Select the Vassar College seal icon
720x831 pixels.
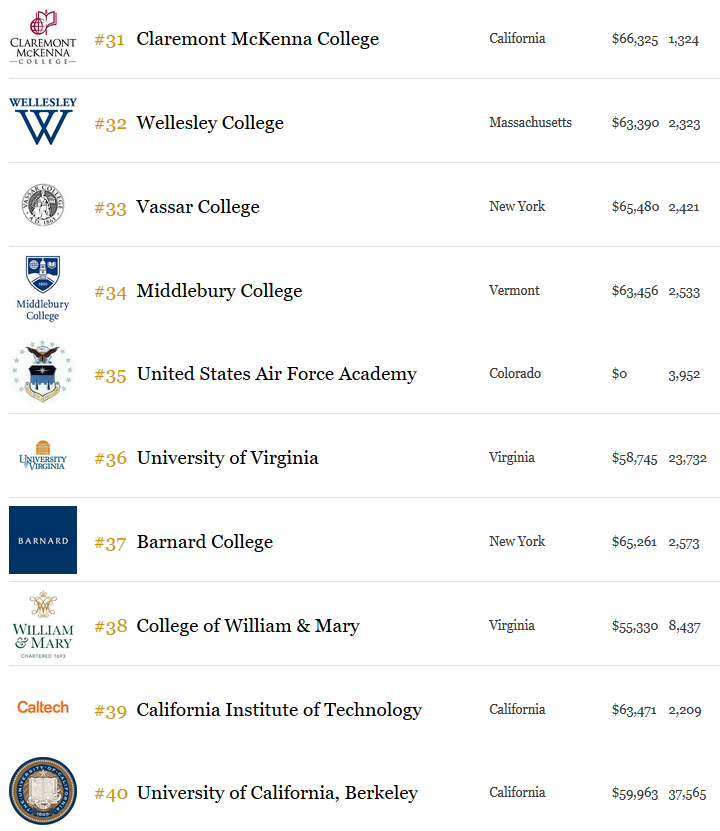43,205
